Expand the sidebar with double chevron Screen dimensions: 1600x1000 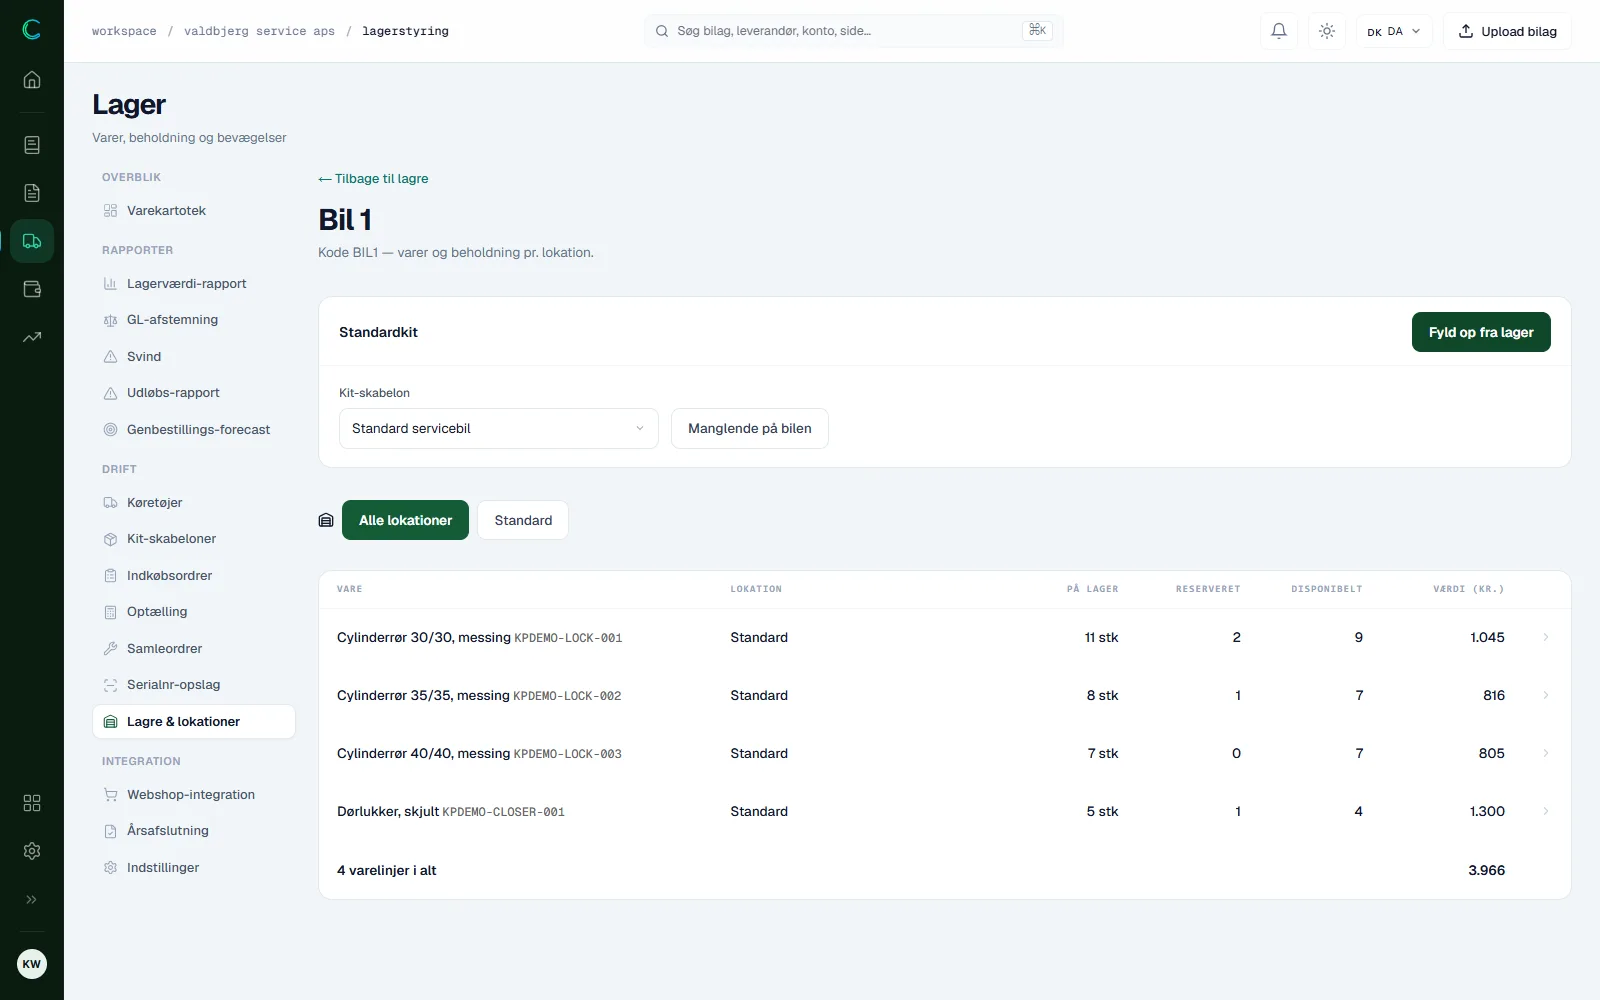(x=32, y=899)
